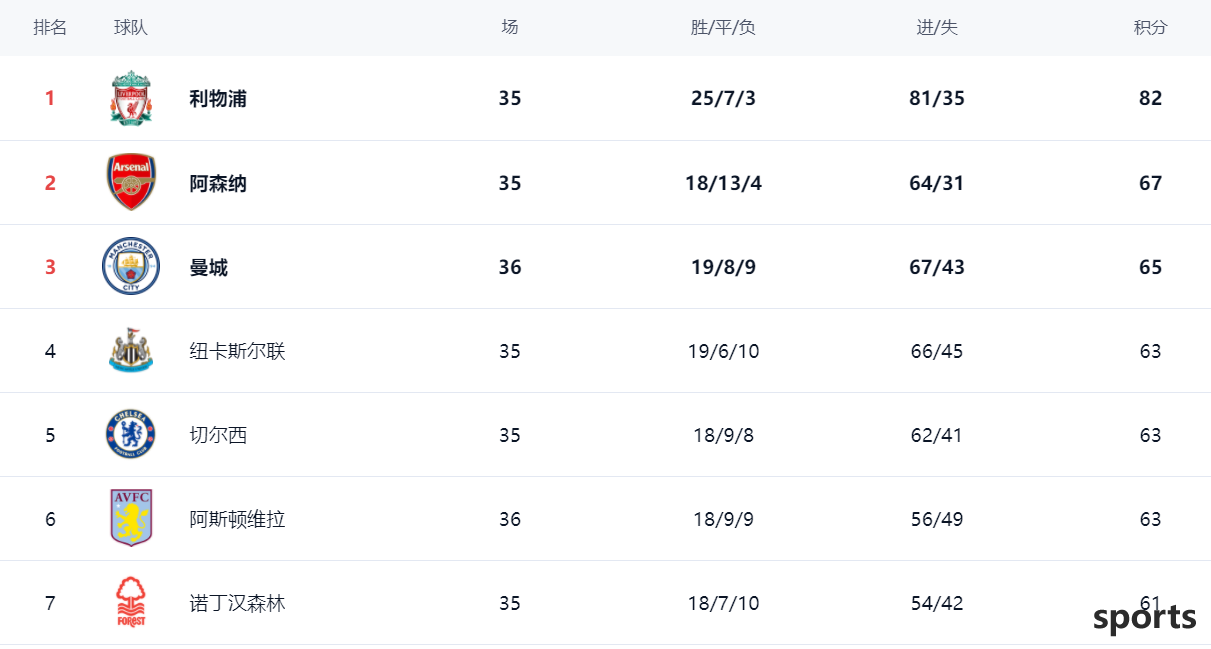
Task: Select the 纽卡斯尔联 team name
Action: (237, 351)
